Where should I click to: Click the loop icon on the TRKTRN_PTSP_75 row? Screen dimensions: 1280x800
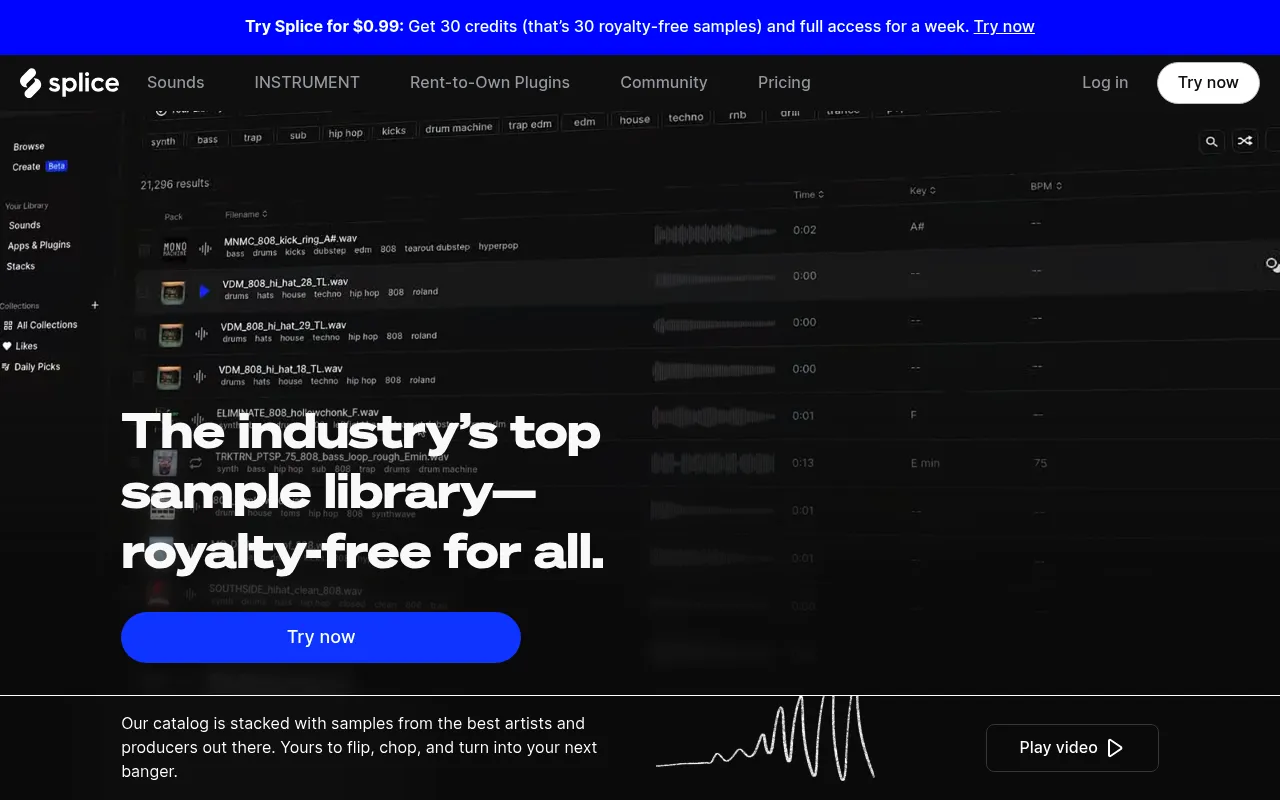(x=195, y=462)
